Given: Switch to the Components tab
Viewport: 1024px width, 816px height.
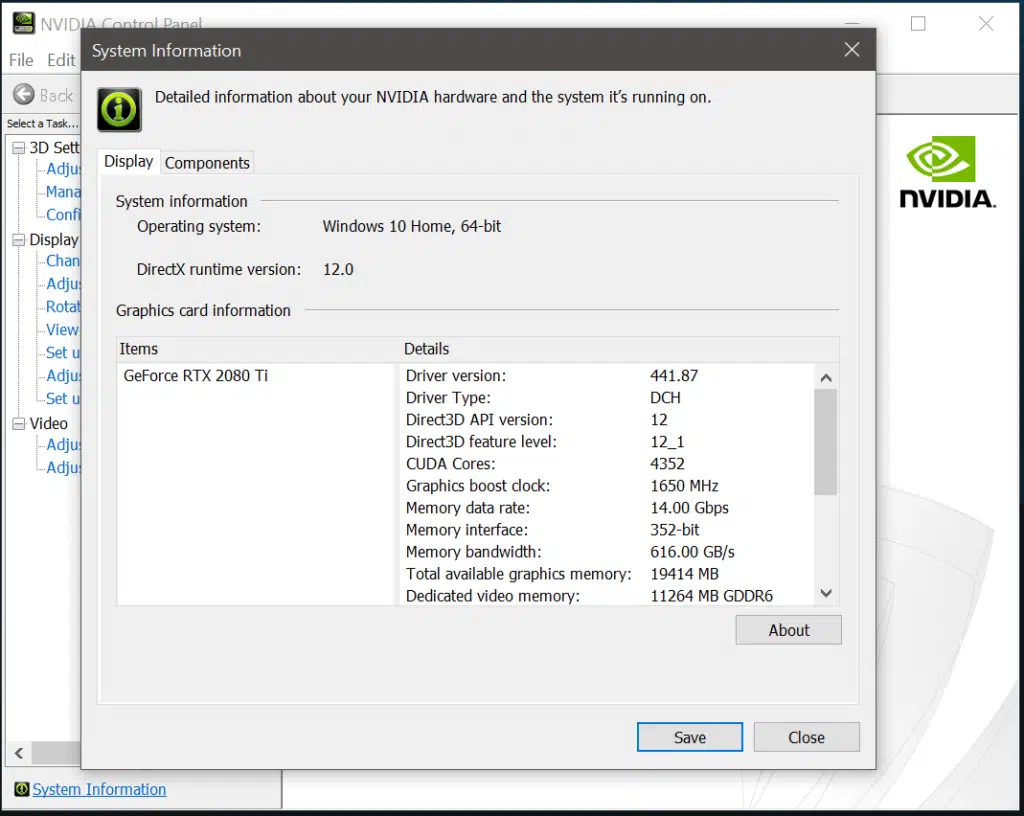Looking at the screenshot, I should (x=207, y=162).
